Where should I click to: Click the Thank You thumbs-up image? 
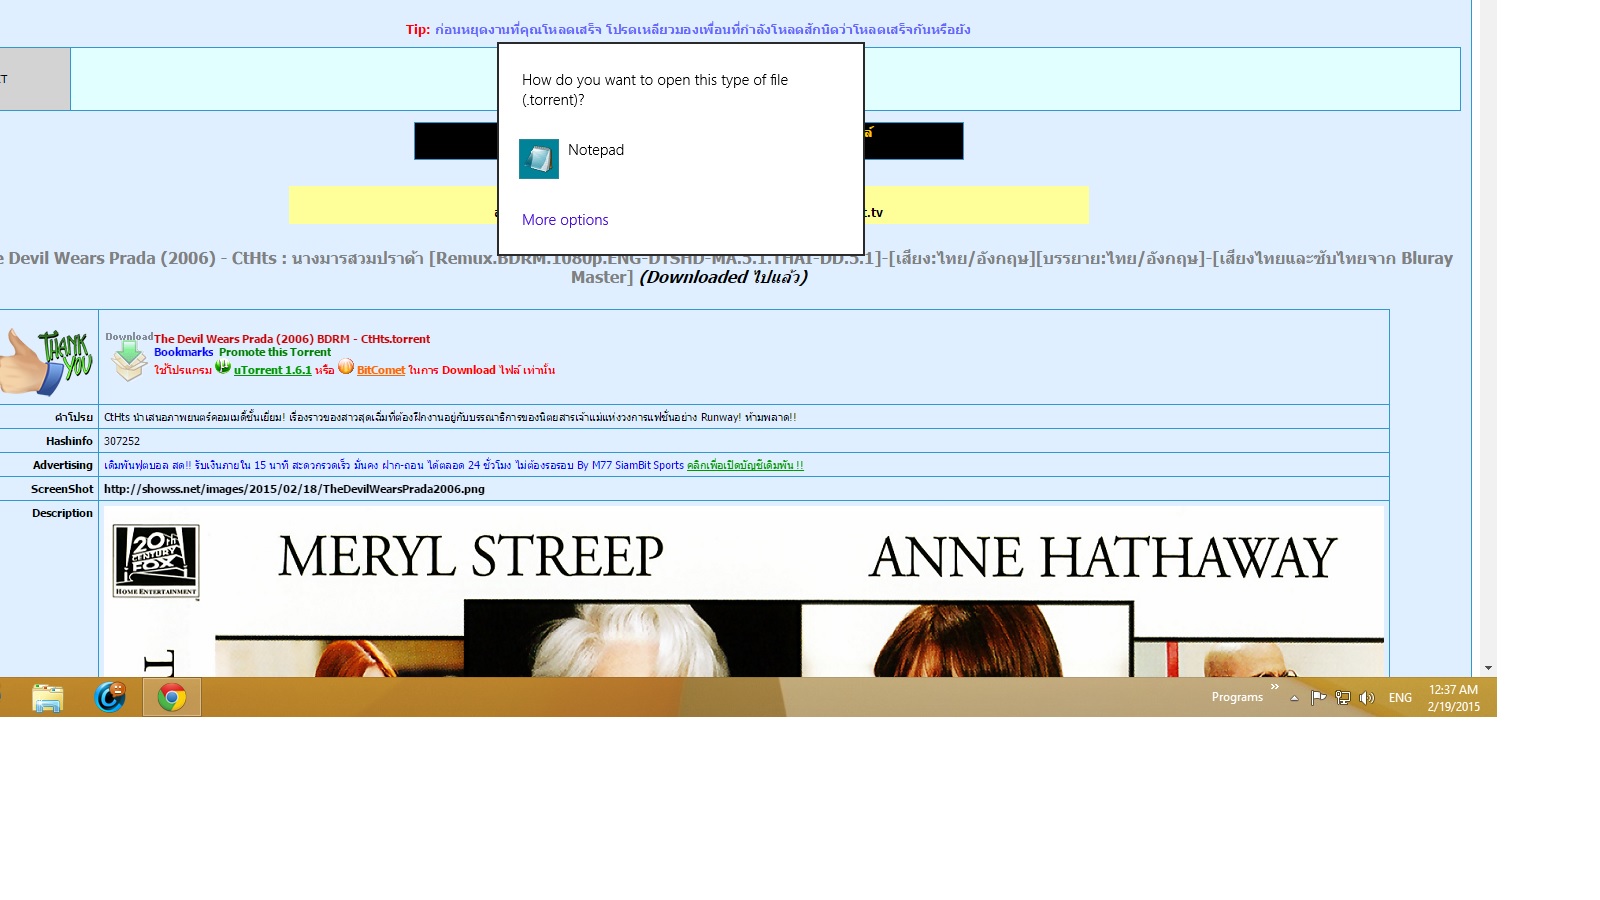pos(46,362)
